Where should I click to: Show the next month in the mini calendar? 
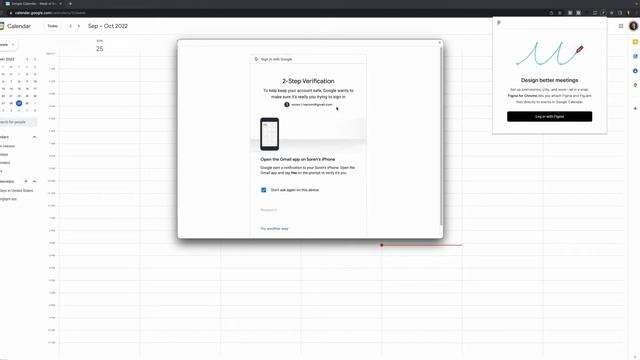(x=35, y=59)
